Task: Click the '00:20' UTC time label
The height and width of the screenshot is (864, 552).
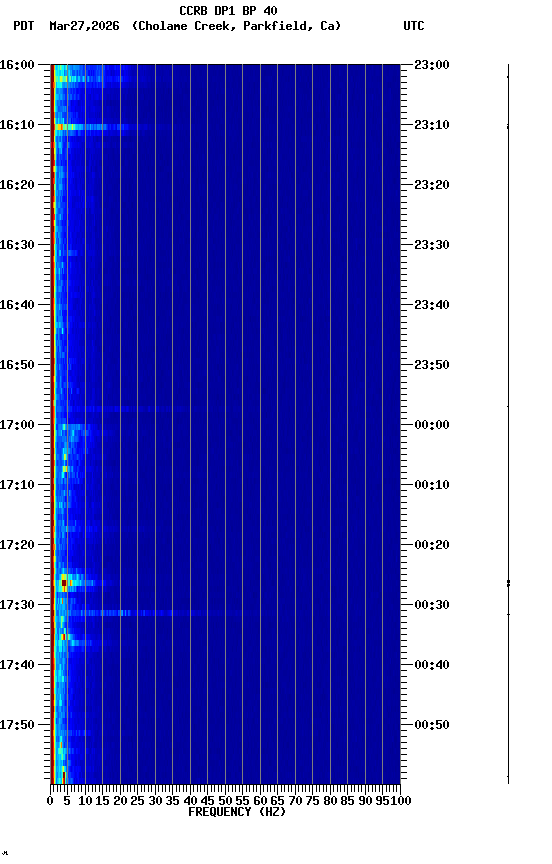Action: 432,545
